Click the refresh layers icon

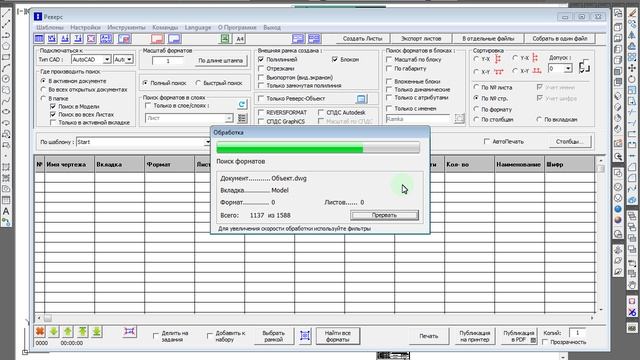click(x=242, y=104)
